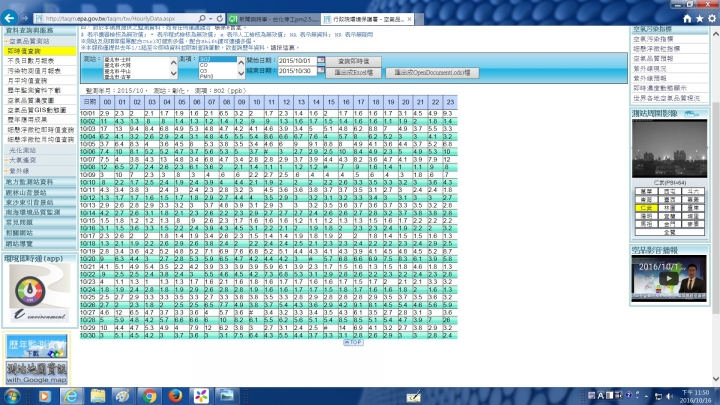Open Firefox from taskbar
The image size is (720, 405).
(x=175, y=396)
